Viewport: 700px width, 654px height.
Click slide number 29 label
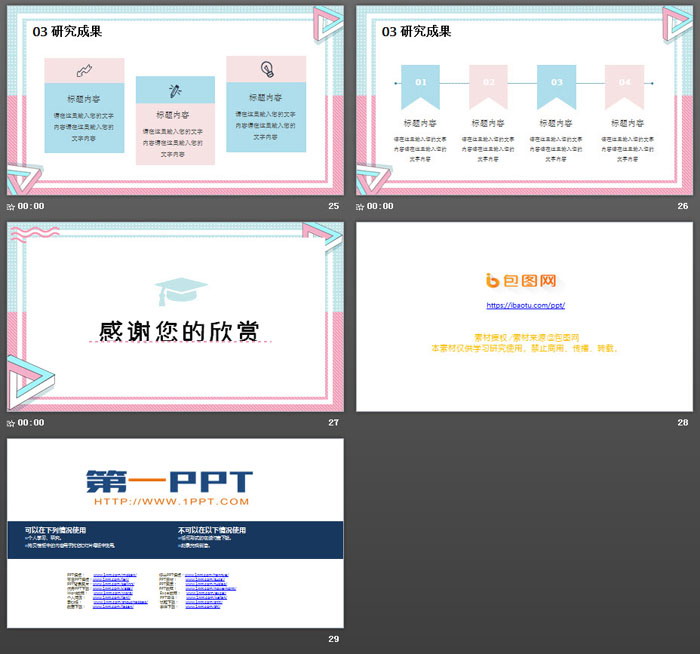[333, 639]
